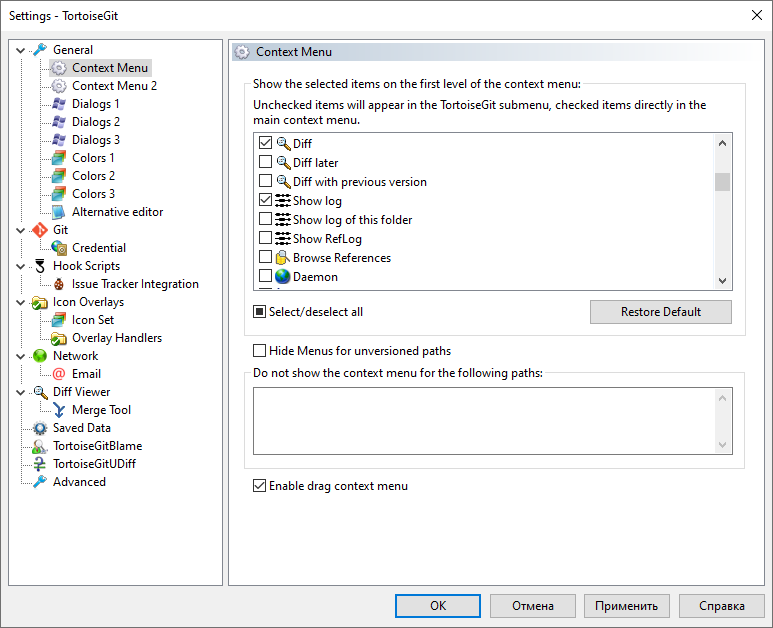Collapse the Diff Viewer tree node

[x=21, y=392]
